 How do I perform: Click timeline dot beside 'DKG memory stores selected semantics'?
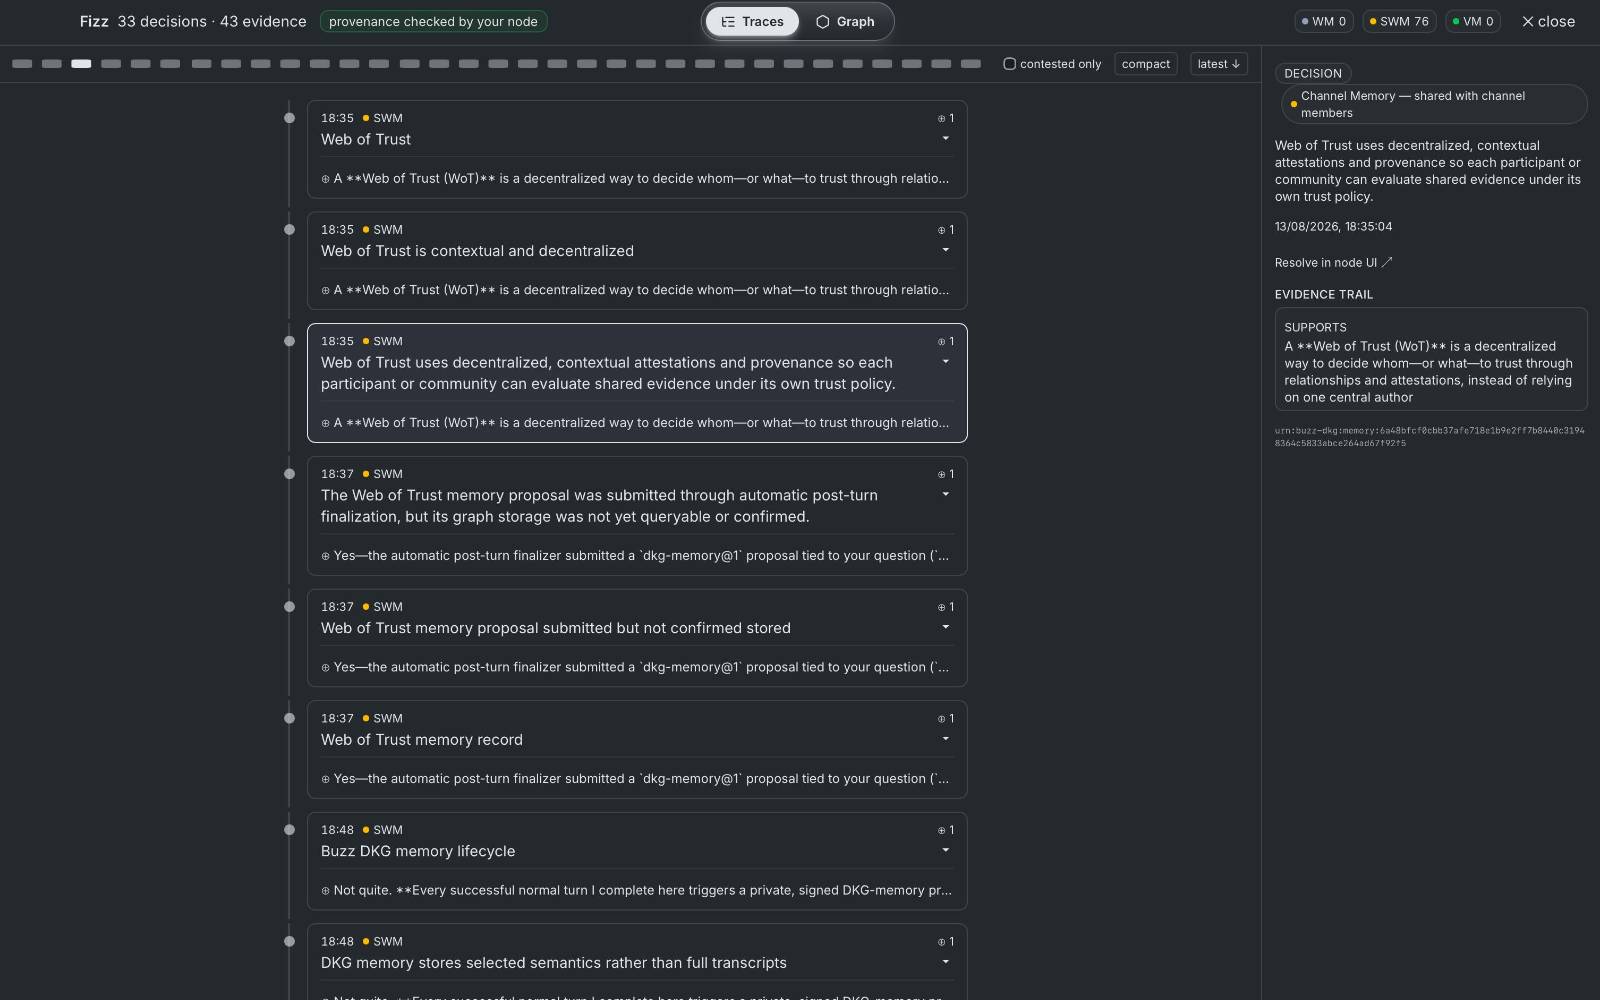tap(289, 941)
